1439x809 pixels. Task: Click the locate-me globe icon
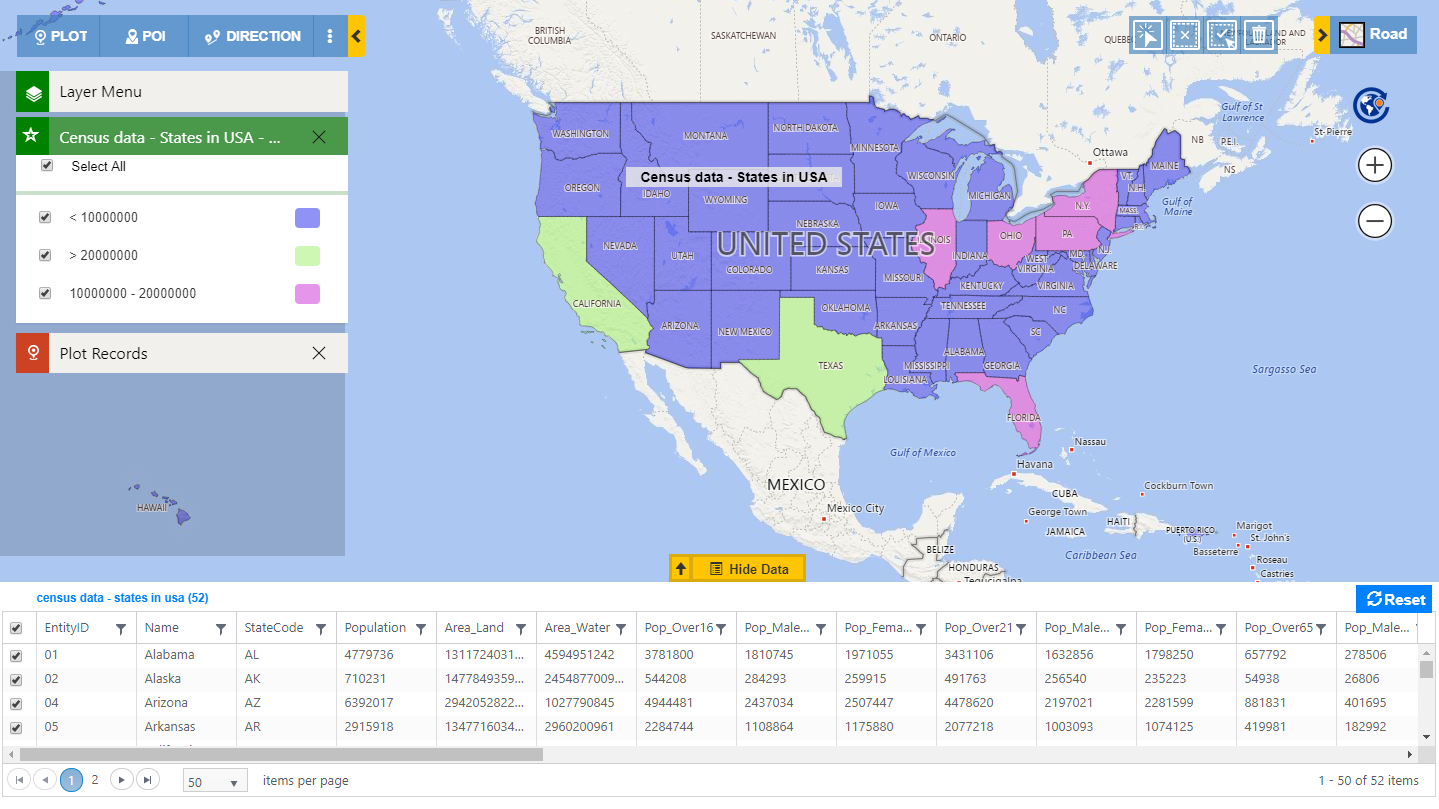coord(1373,105)
